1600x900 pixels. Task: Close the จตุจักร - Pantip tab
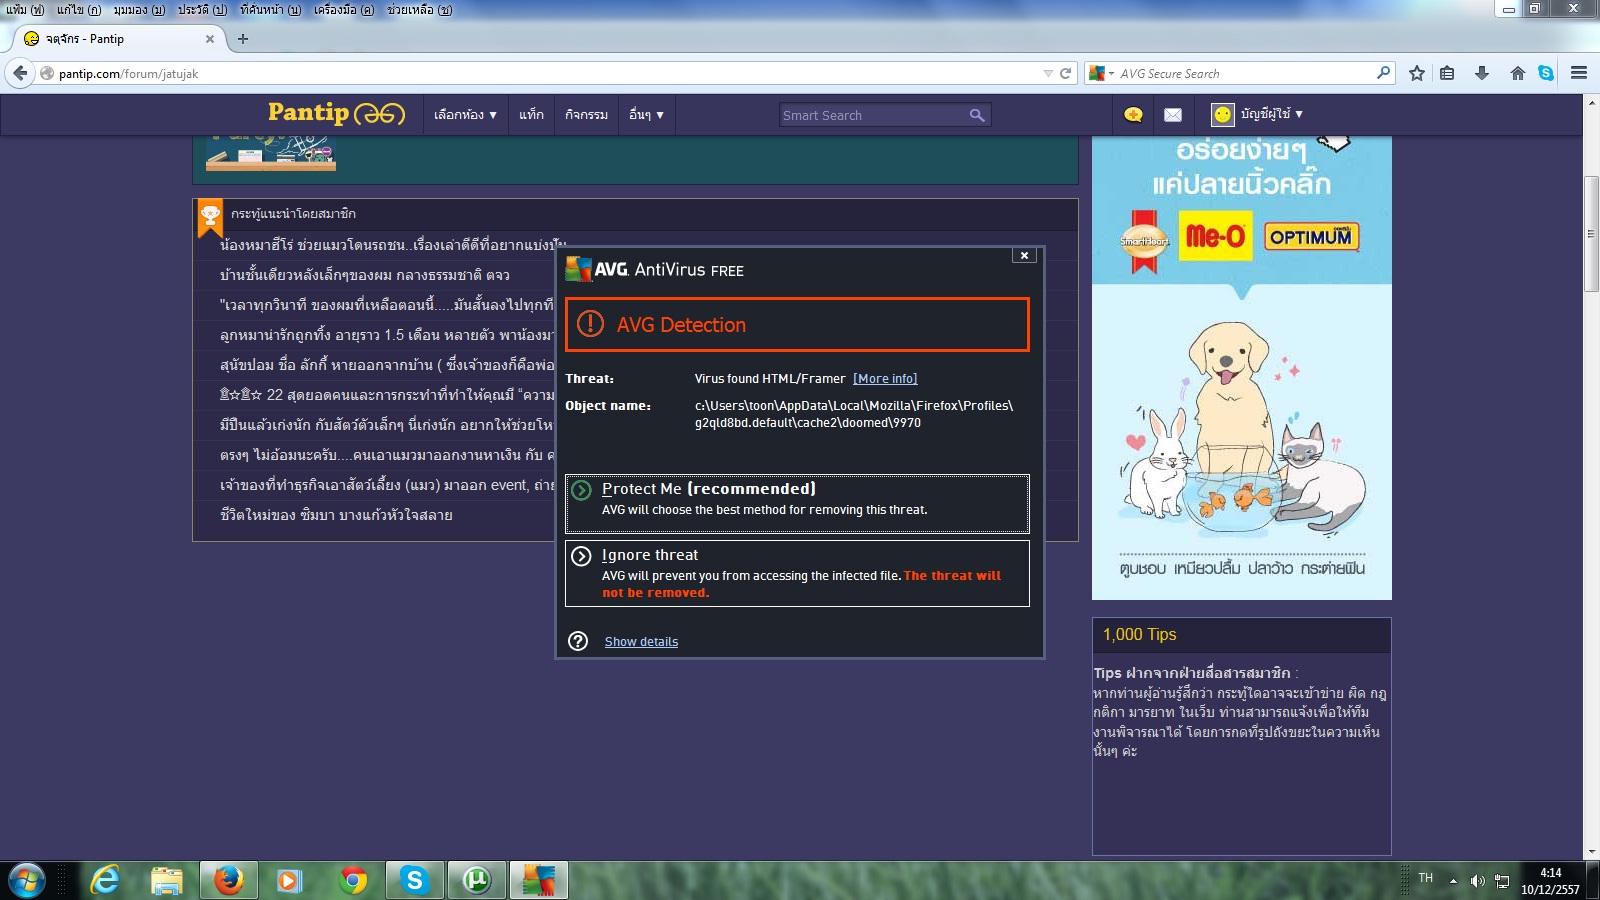coord(210,39)
